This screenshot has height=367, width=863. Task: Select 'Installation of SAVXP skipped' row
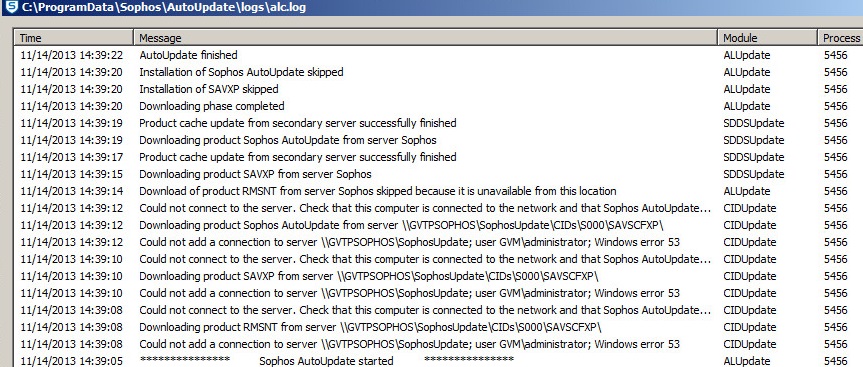(439, 89)
